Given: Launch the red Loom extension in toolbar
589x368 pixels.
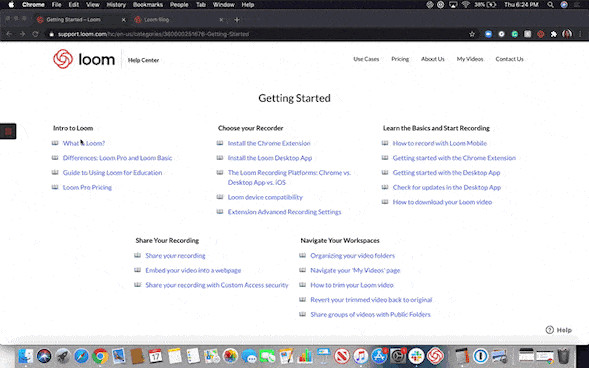Looking at the screenshot, I should point(541,34).
